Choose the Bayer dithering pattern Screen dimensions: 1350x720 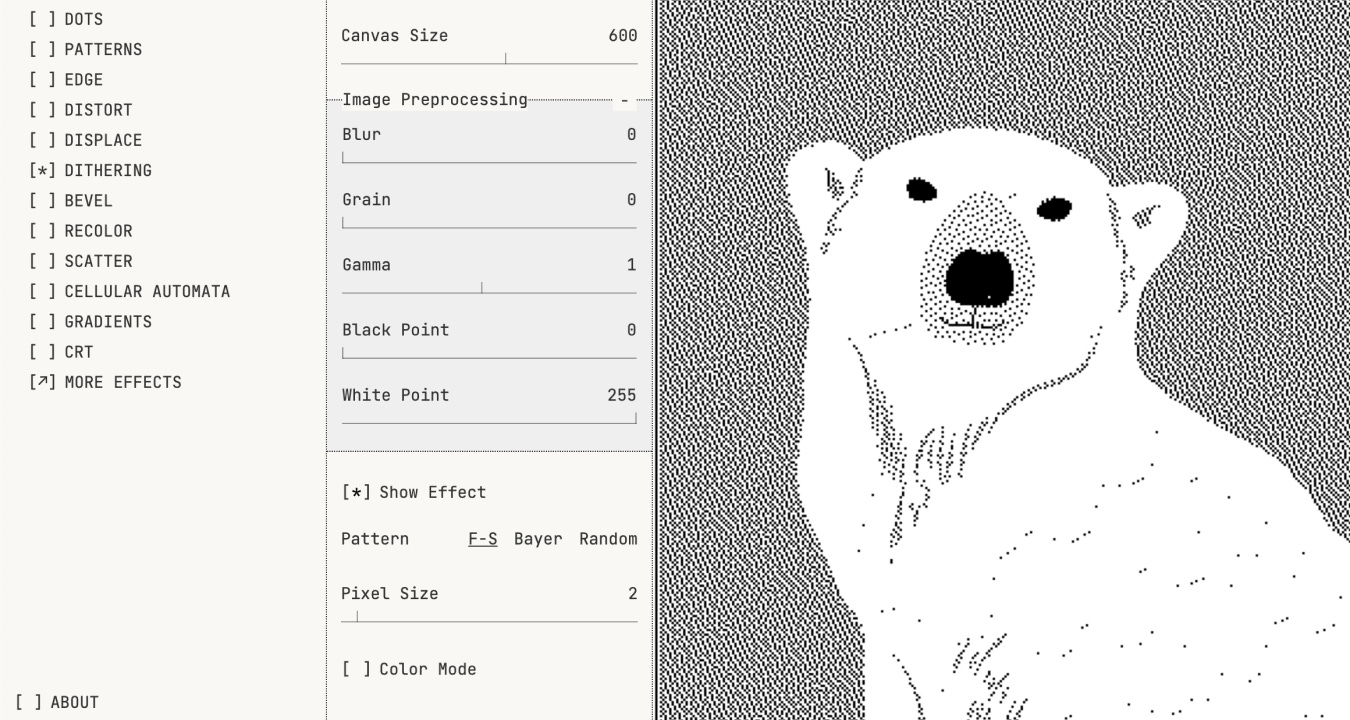click(538, 539)
